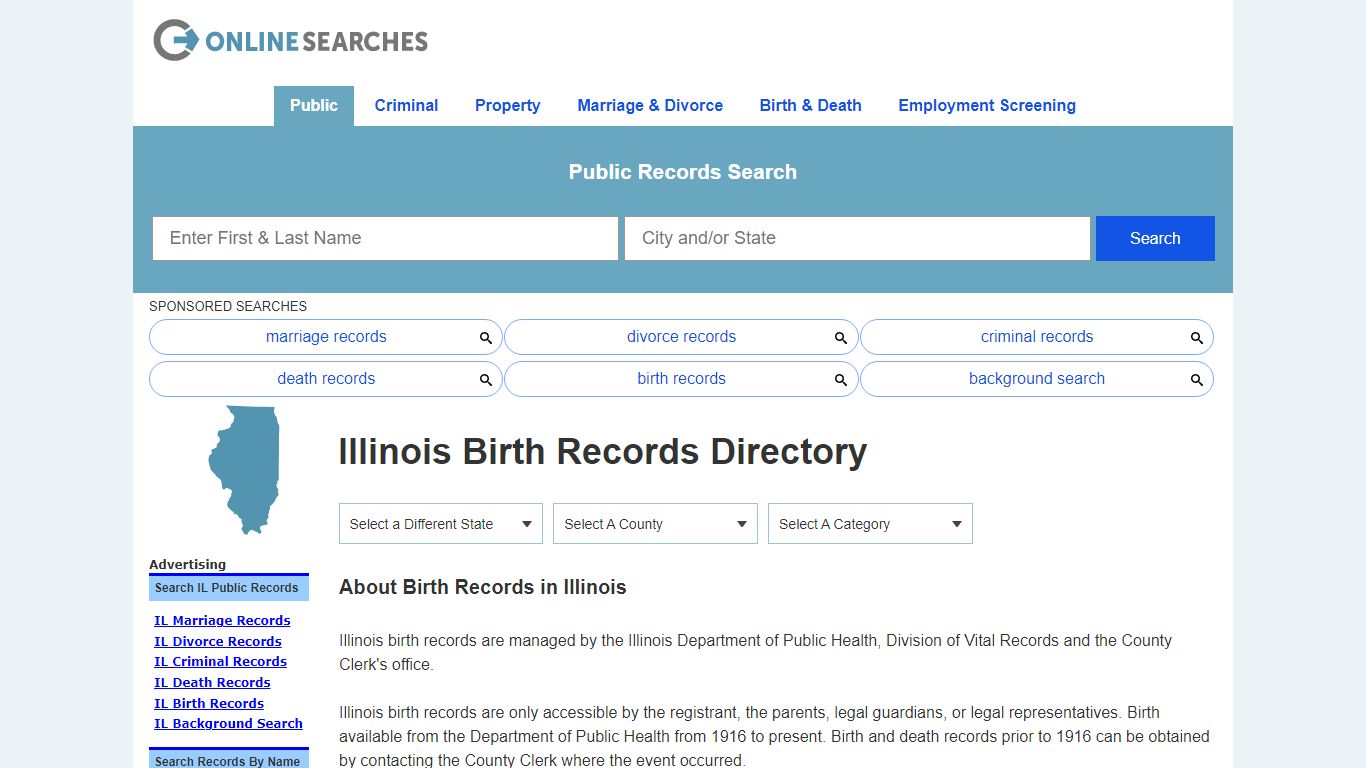Click magnifier icon in divorce records pill

(841, 338)
